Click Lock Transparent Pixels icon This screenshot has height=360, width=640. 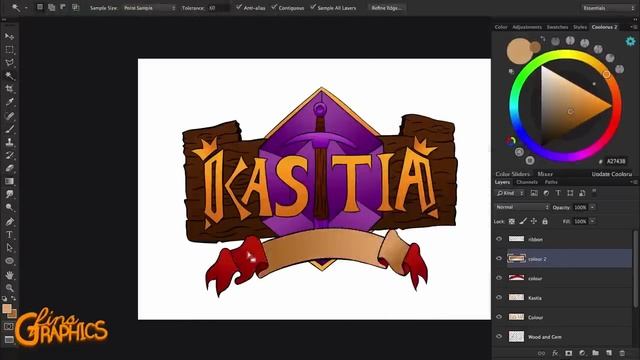point(512,221)
